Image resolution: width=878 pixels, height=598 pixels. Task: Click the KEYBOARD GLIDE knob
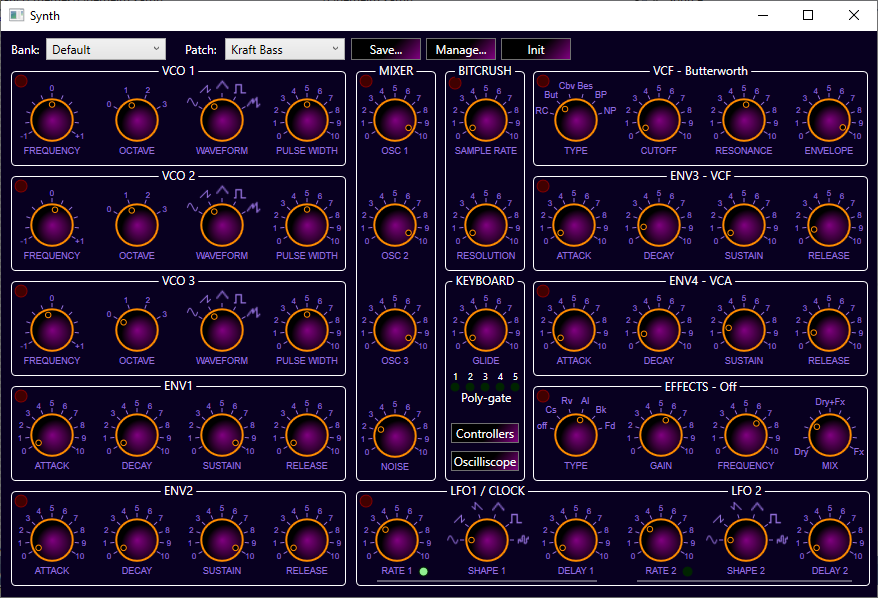click(485, 330)
